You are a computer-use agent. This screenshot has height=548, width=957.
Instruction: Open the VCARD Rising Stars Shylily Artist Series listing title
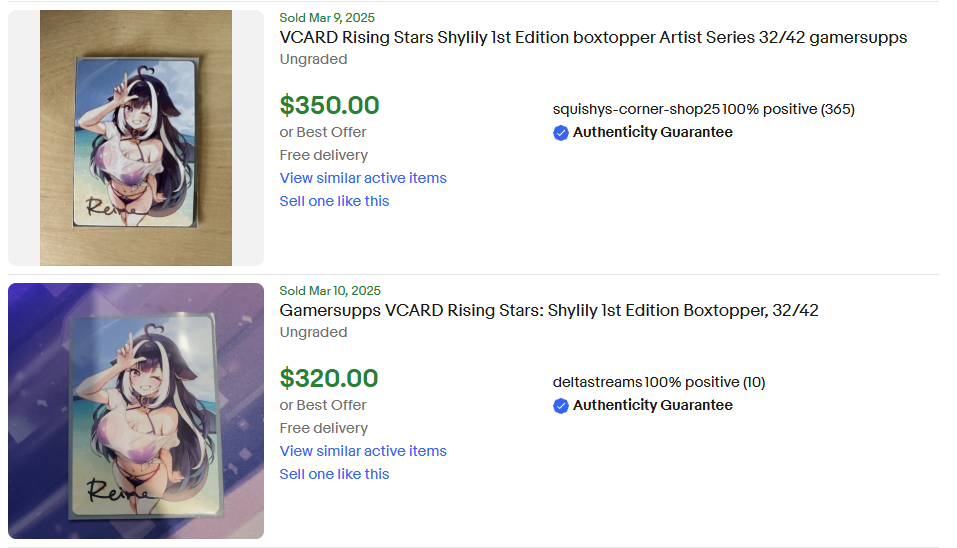tap(593, 38)
